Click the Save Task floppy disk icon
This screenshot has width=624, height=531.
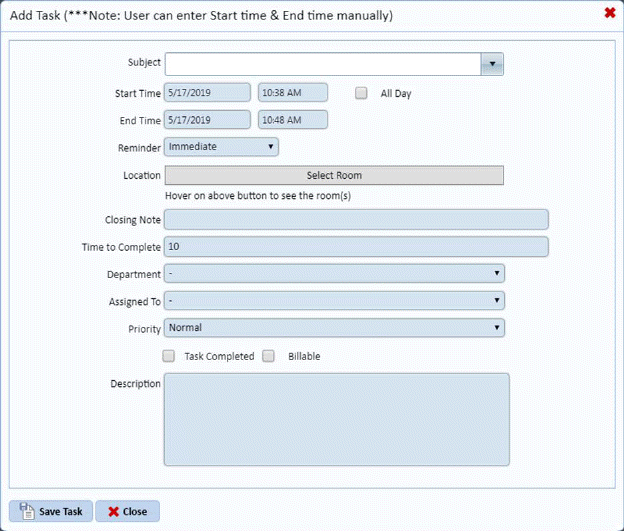[x=27, y=511]
